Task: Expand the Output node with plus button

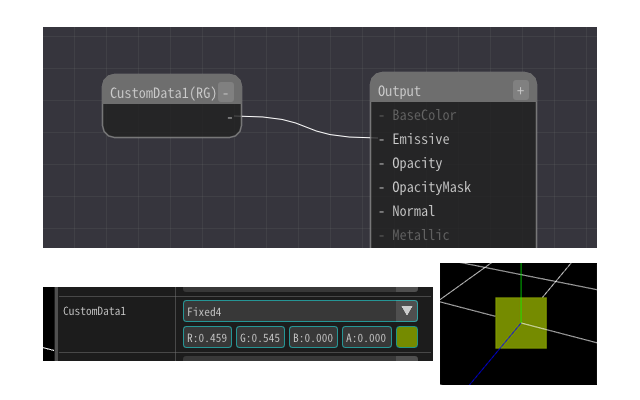Action: (520, 91)
